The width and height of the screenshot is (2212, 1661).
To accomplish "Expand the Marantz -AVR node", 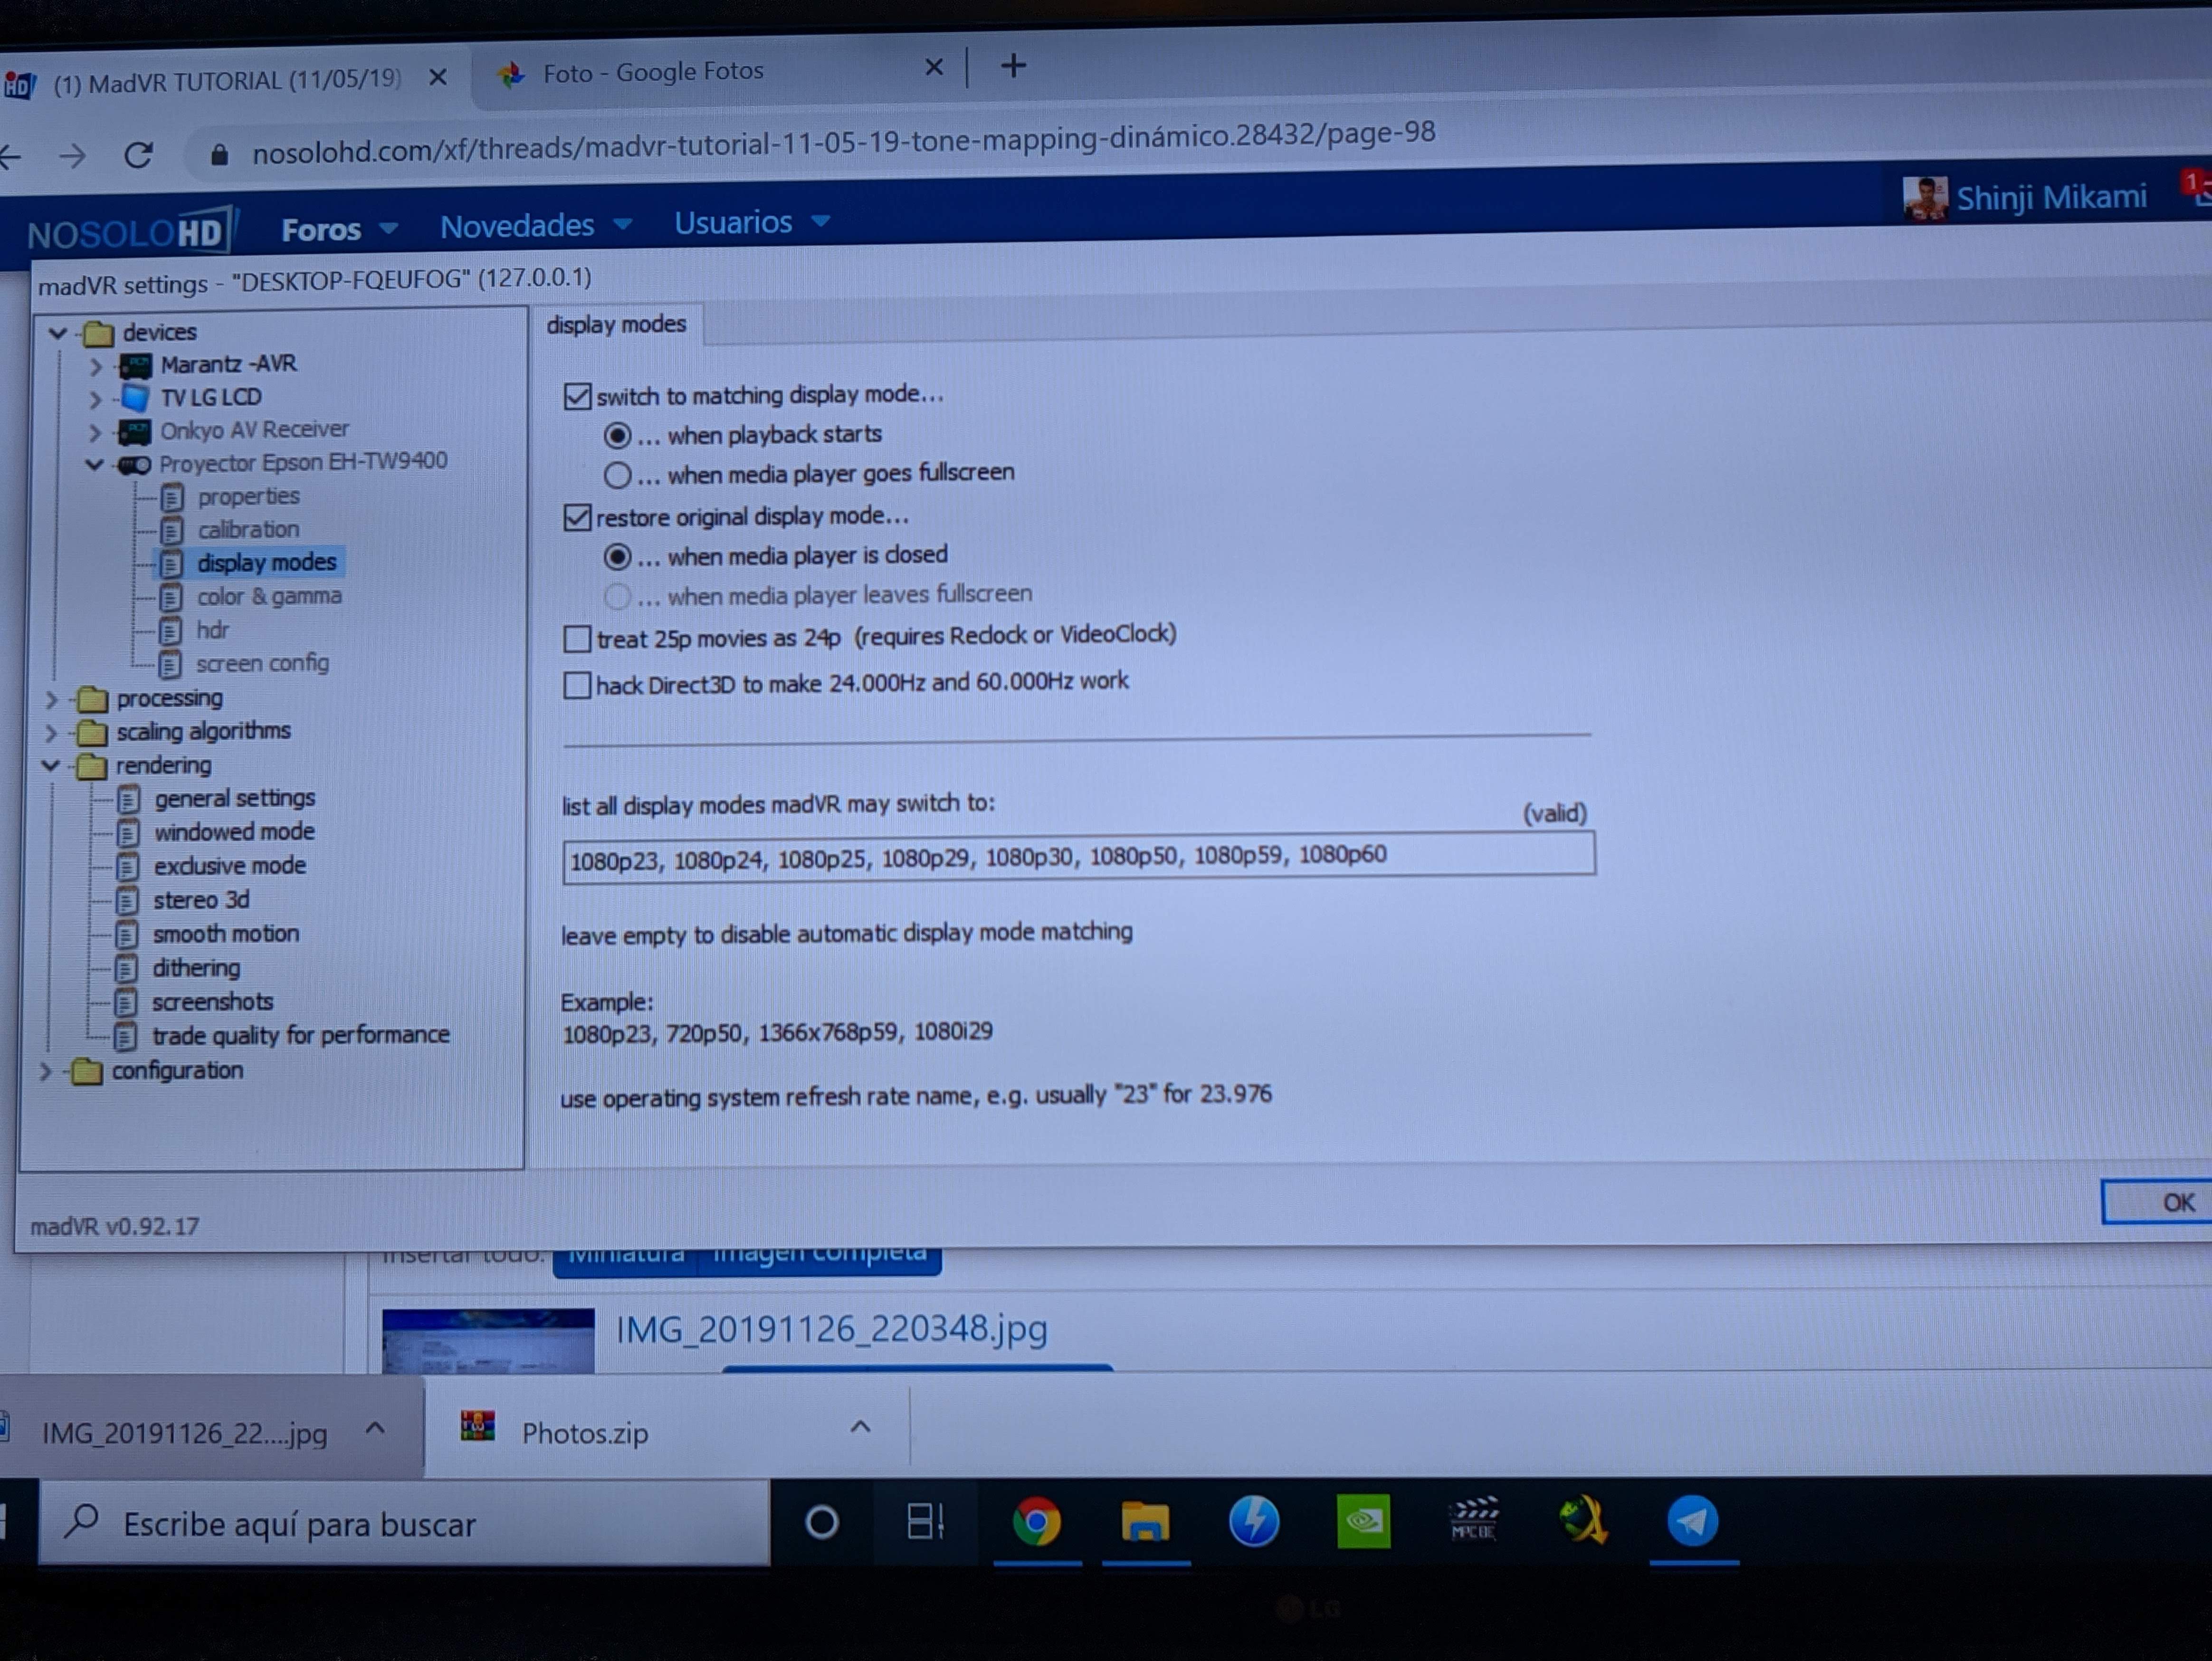I will (96, 367).
